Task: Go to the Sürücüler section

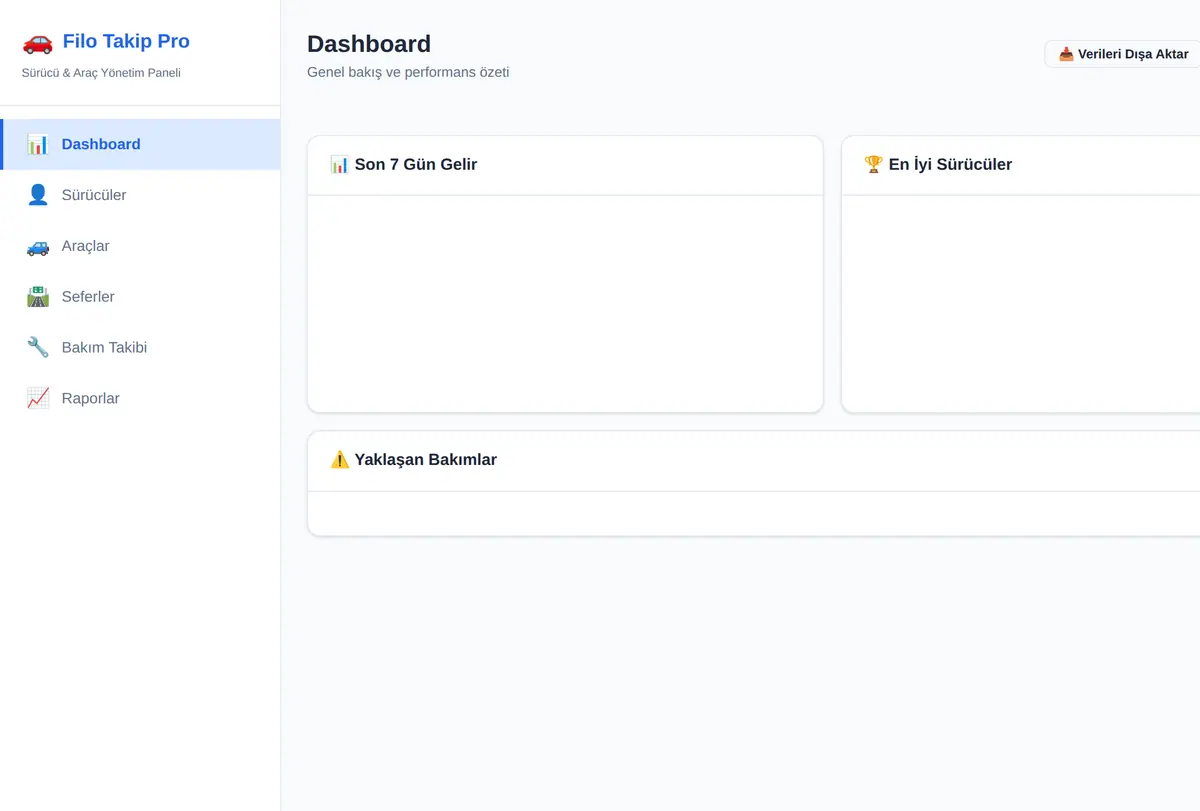Action: [x=140, y=195]
